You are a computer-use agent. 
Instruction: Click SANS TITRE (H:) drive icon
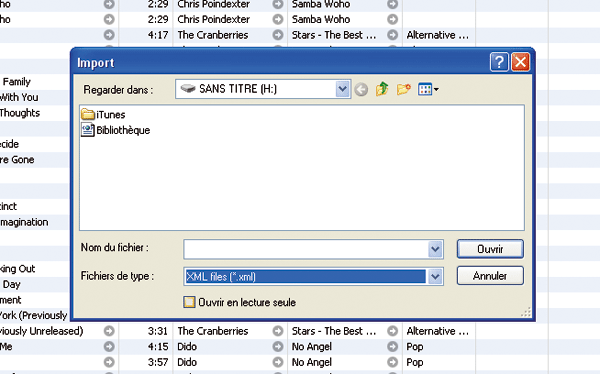click(x=188, y=89)
